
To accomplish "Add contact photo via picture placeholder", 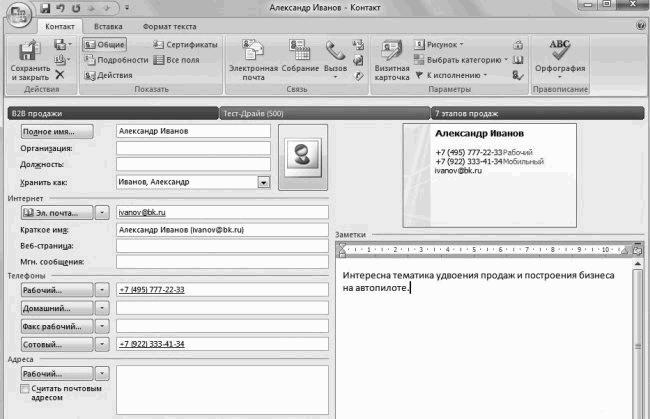I will tap(303, 157).
